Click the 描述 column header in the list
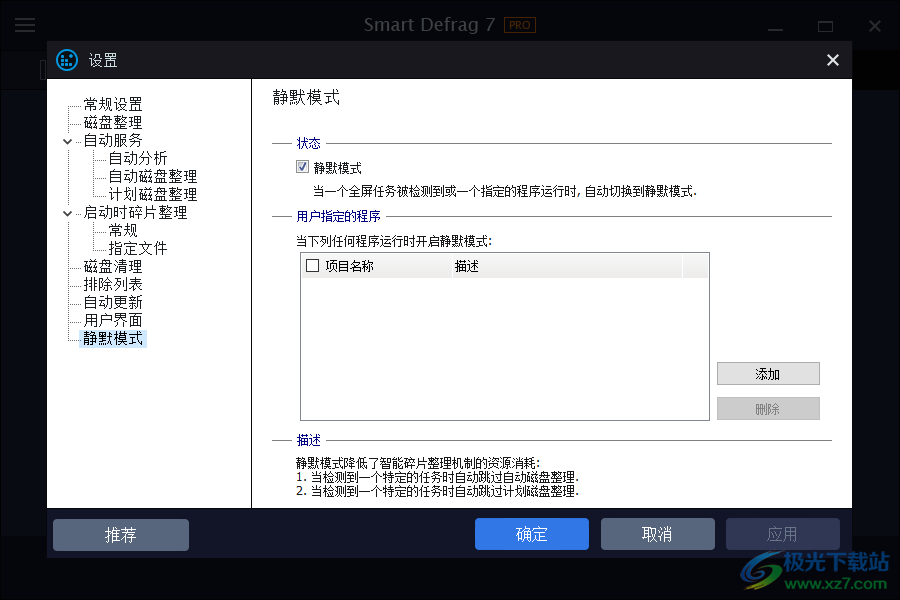This screenshot has height=600, width=900. pos(567,266)
